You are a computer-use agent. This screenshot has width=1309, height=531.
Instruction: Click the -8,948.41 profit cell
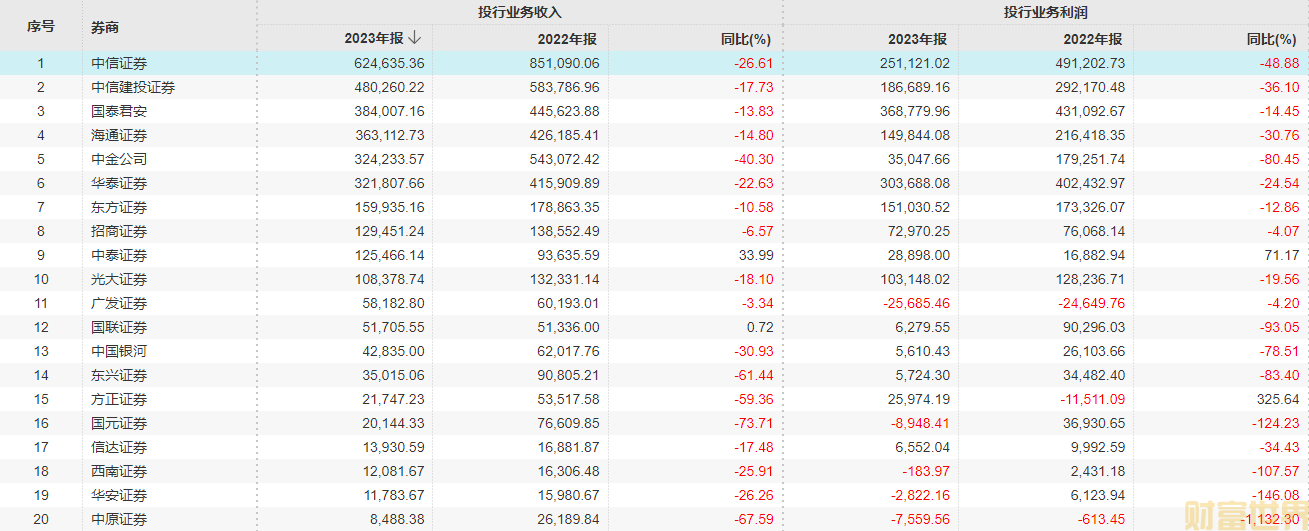click(921, 423)
